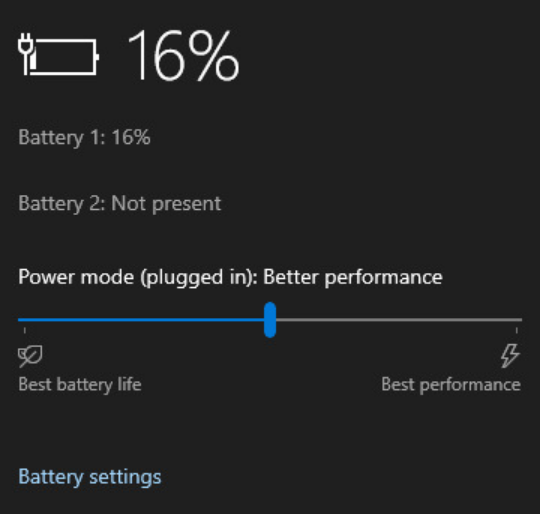This screenshot has height=514, width=540.
Task: Click the lightning bolt performance icon
Action: pos(510,356)
